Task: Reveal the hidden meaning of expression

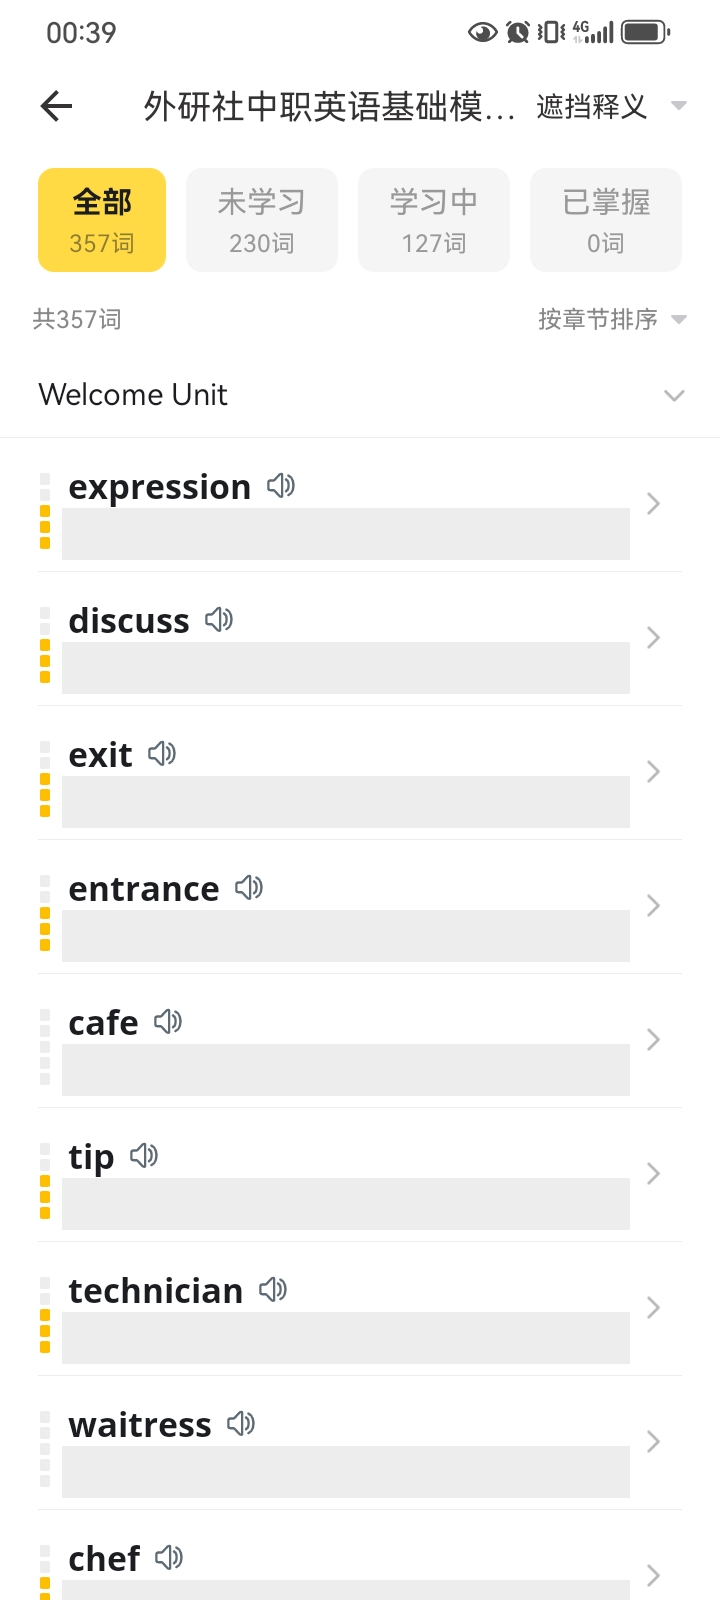Action: point(346,534)
